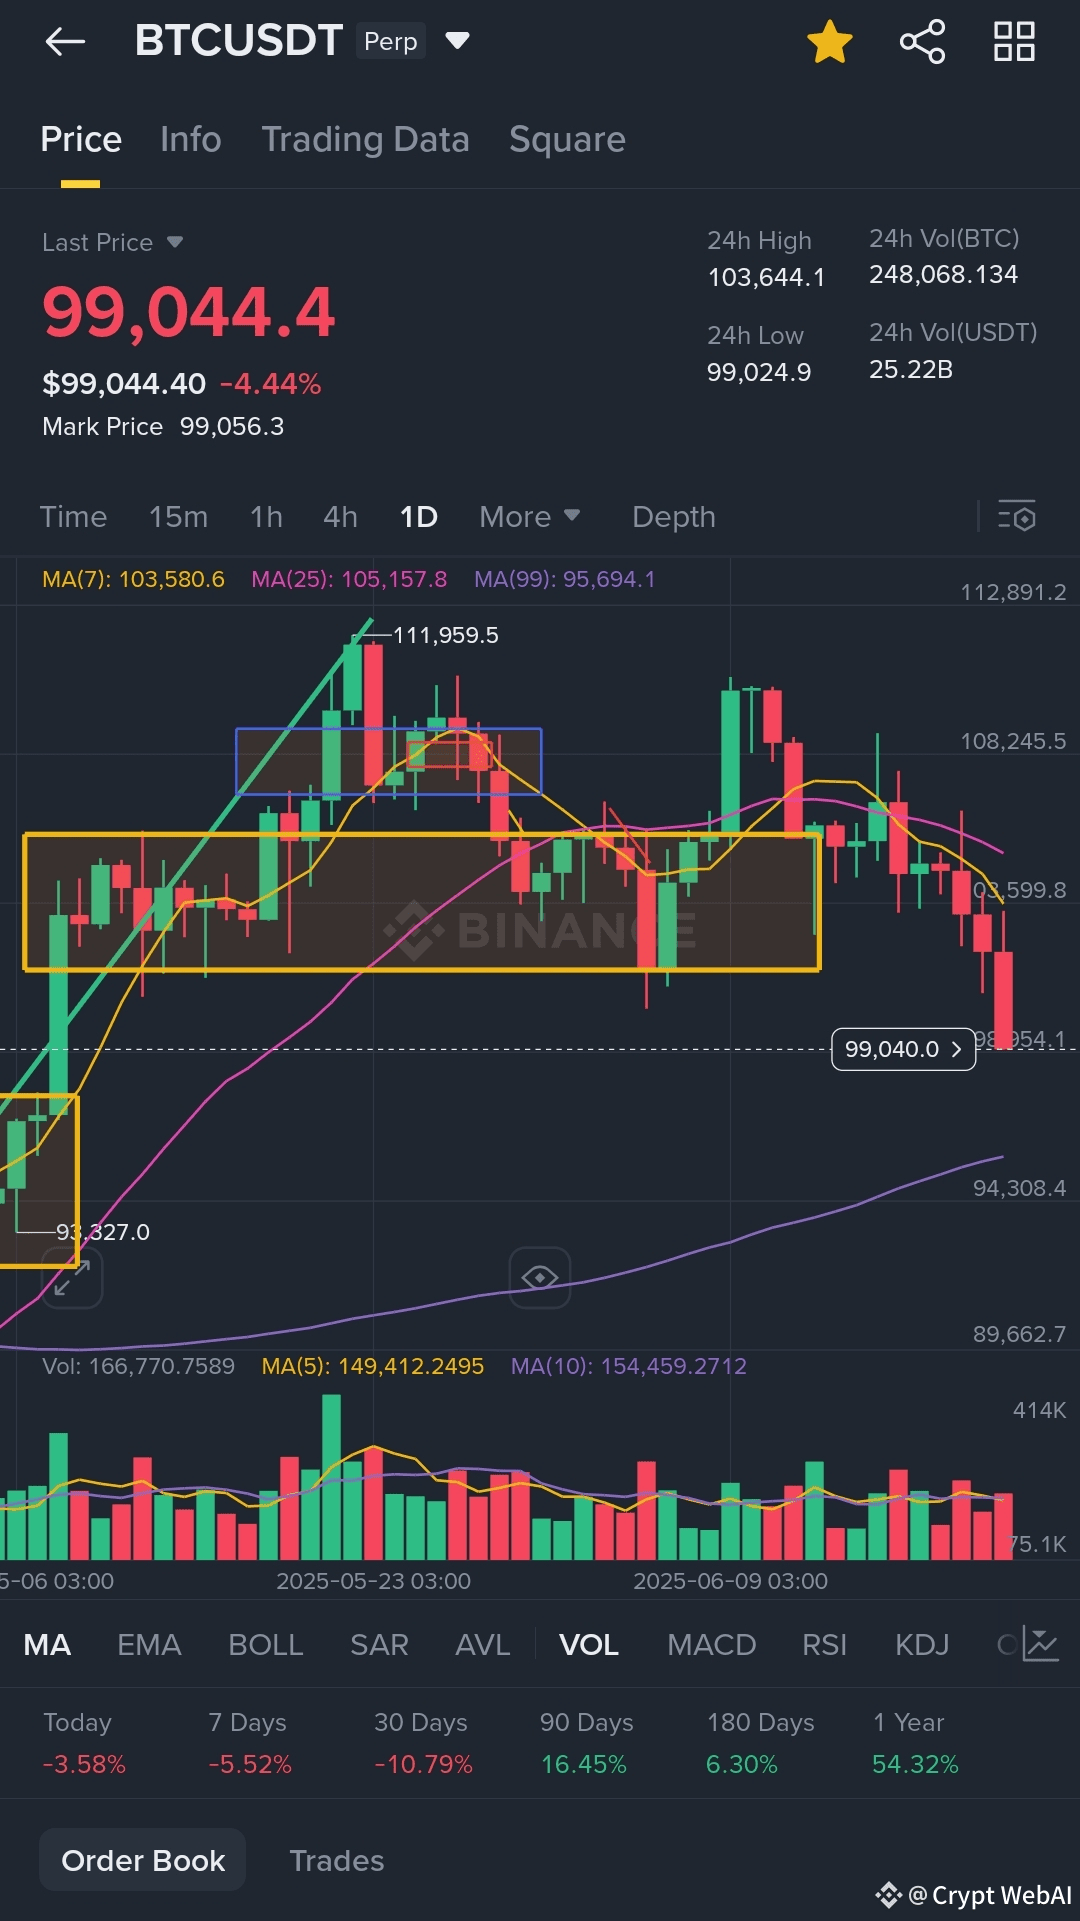Toggle the yellow favorite star
Image resolution: width=1080 pixels, height=1921 pixels.
830,42
